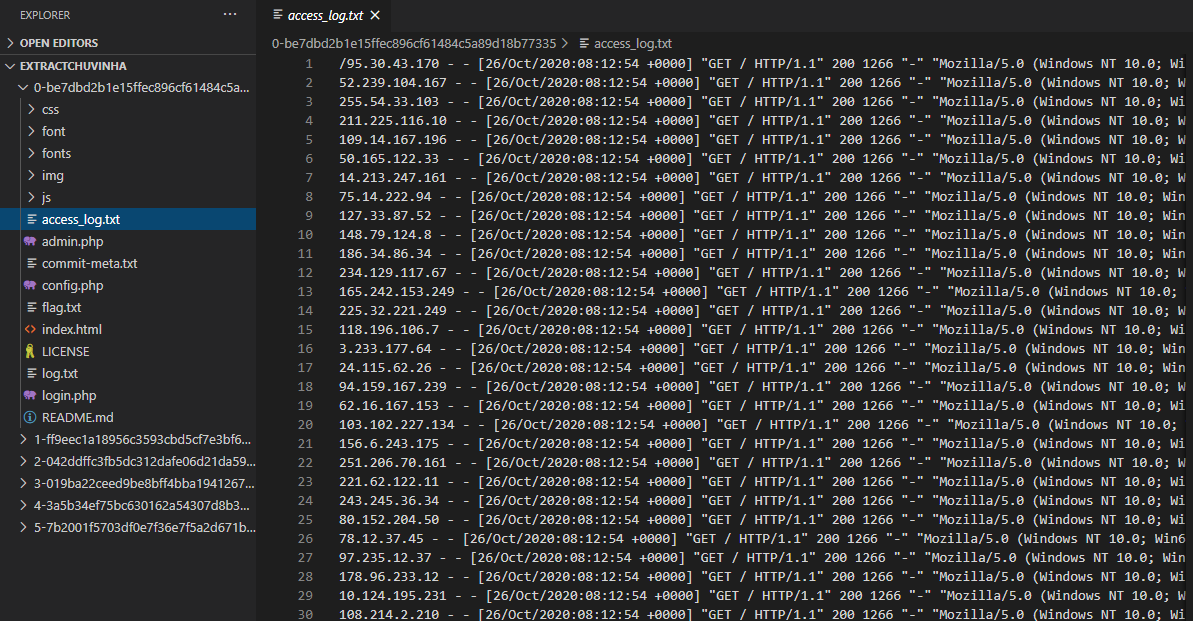Viewport: 1193px width, 621px height.
Task: Close the access_log.txt editor tab
Action: [x=375, y=16]
